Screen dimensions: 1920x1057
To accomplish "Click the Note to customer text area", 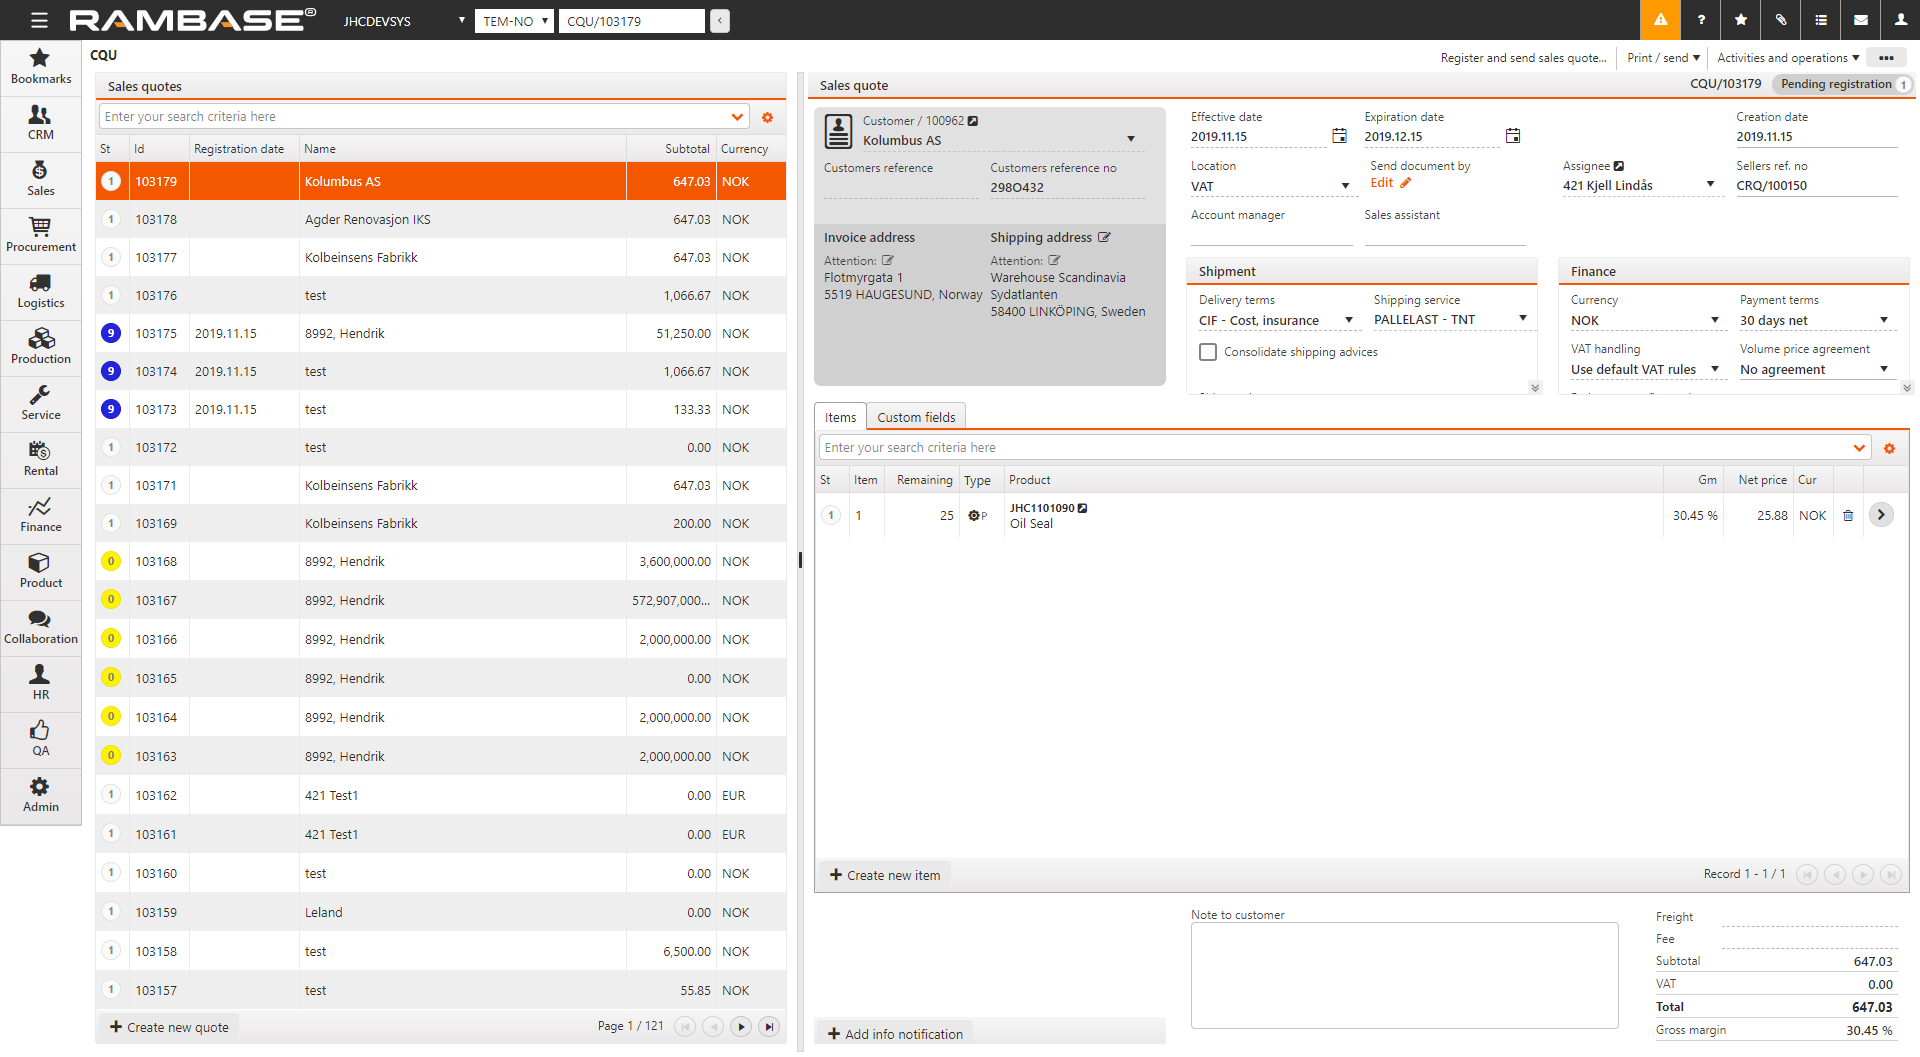I will click(x=1404, y=975).
